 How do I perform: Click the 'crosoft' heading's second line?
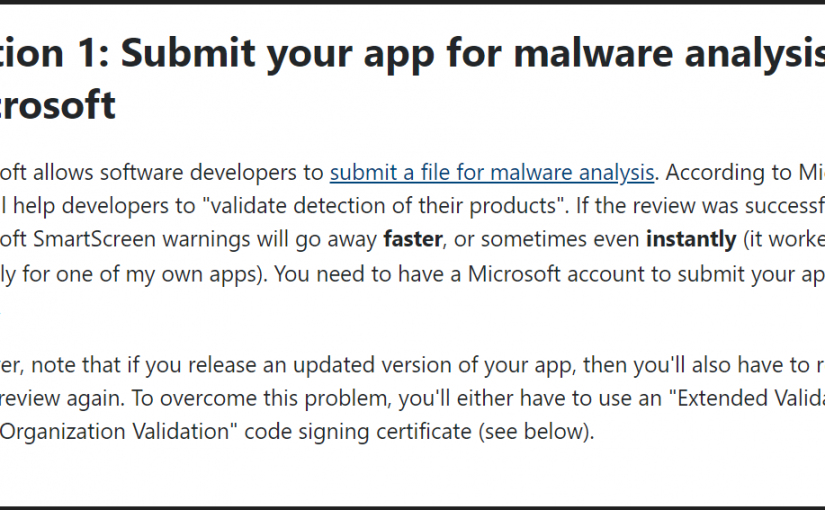click(57, 105)
